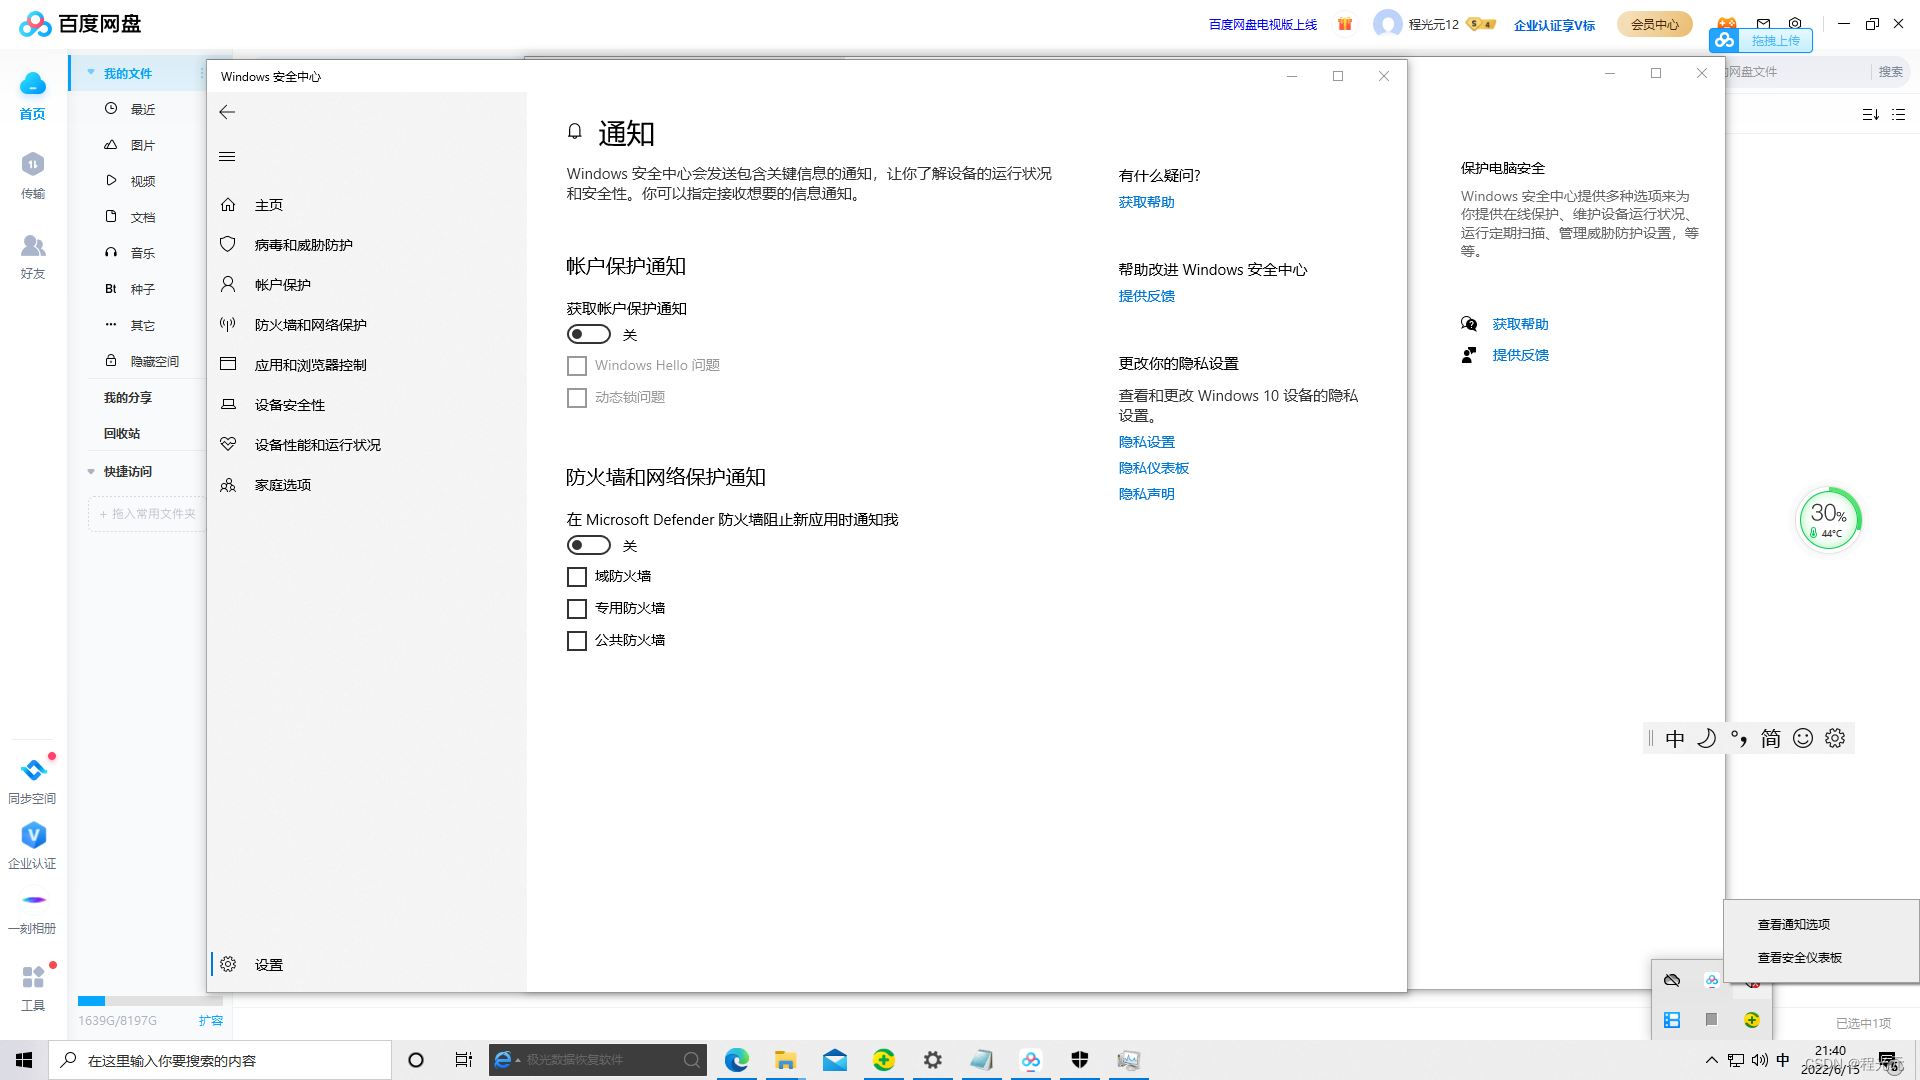Collapse the My Files tree section
Screen dimensions: 1920x1080
pyautogui.click(x=91, y=73)
